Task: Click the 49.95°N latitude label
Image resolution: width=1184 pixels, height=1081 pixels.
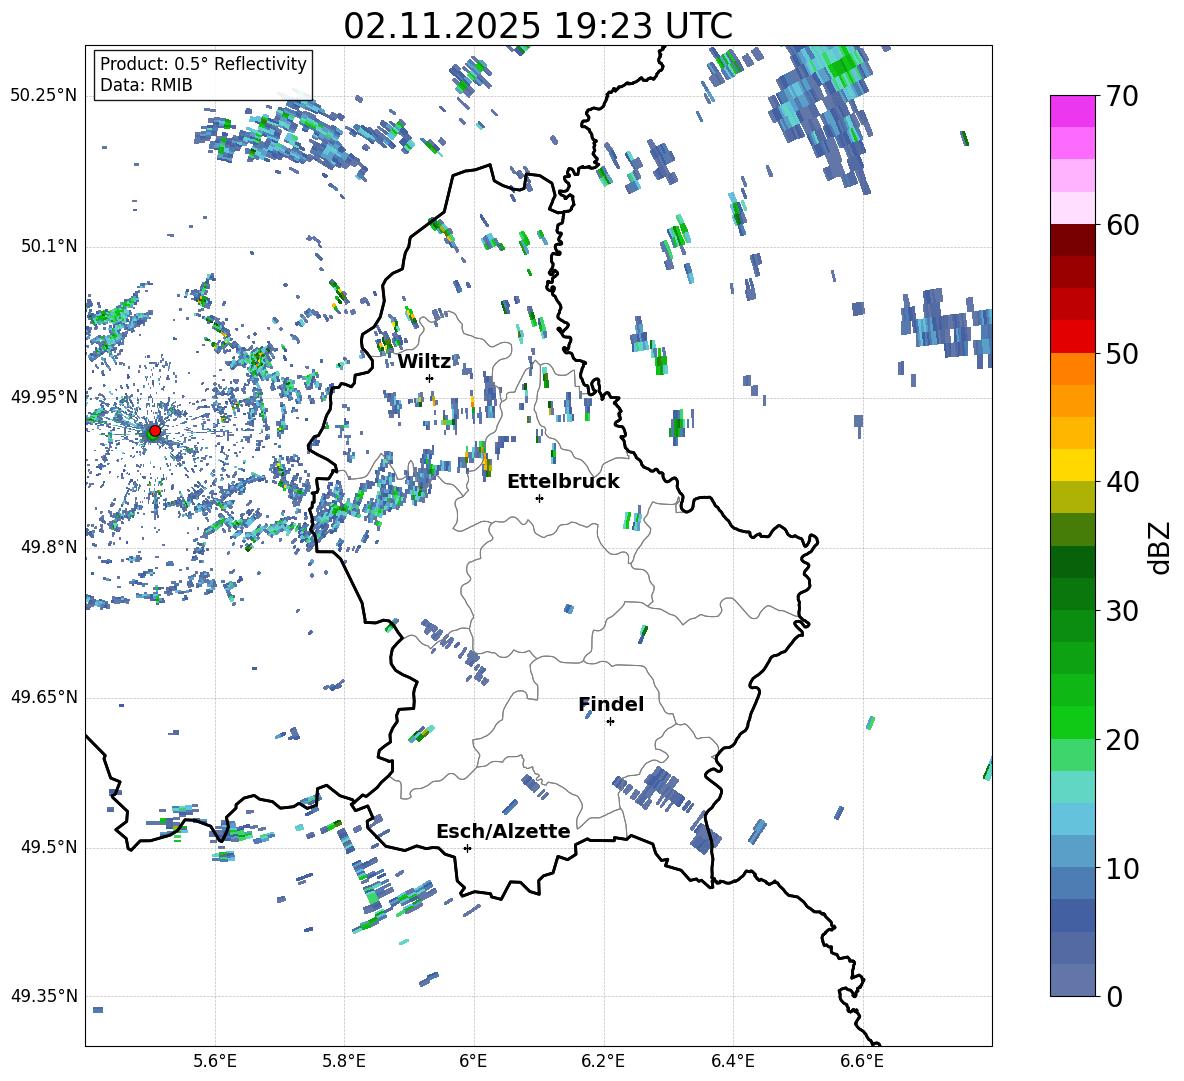Action: pyautogui.click(x=44, y=396)
